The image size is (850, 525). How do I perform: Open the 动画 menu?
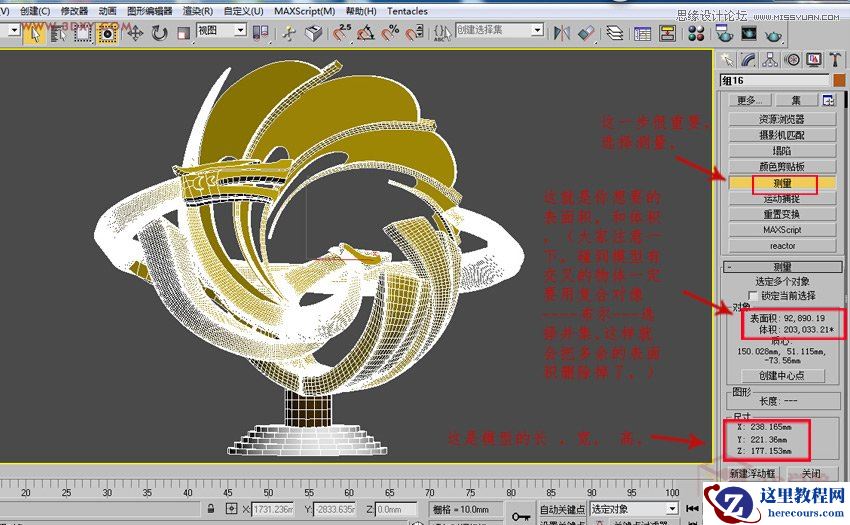pos(107,11)
